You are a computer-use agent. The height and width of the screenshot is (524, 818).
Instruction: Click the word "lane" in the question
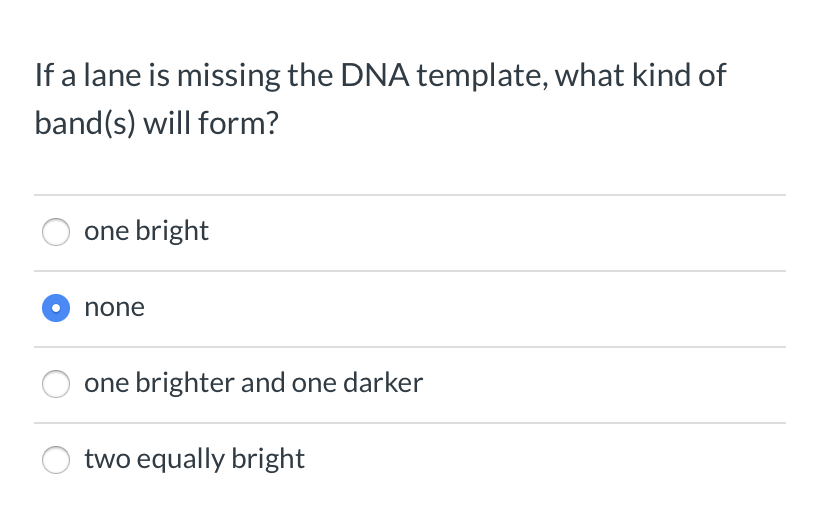click(112, 76)
